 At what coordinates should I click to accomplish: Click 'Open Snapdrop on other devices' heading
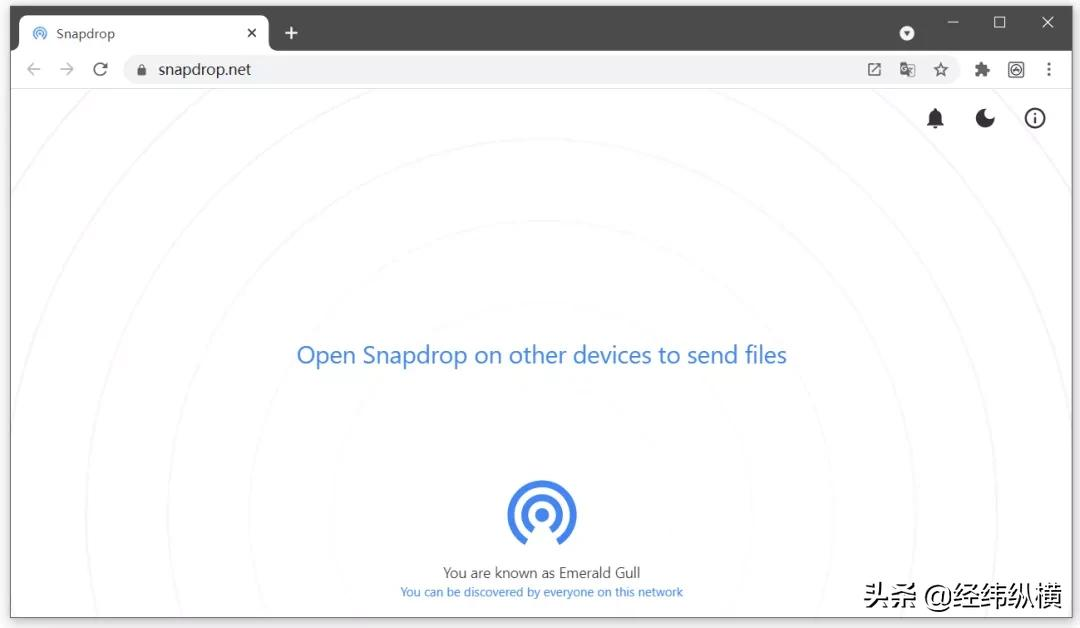pyautogui.click(x=541, y=355)
